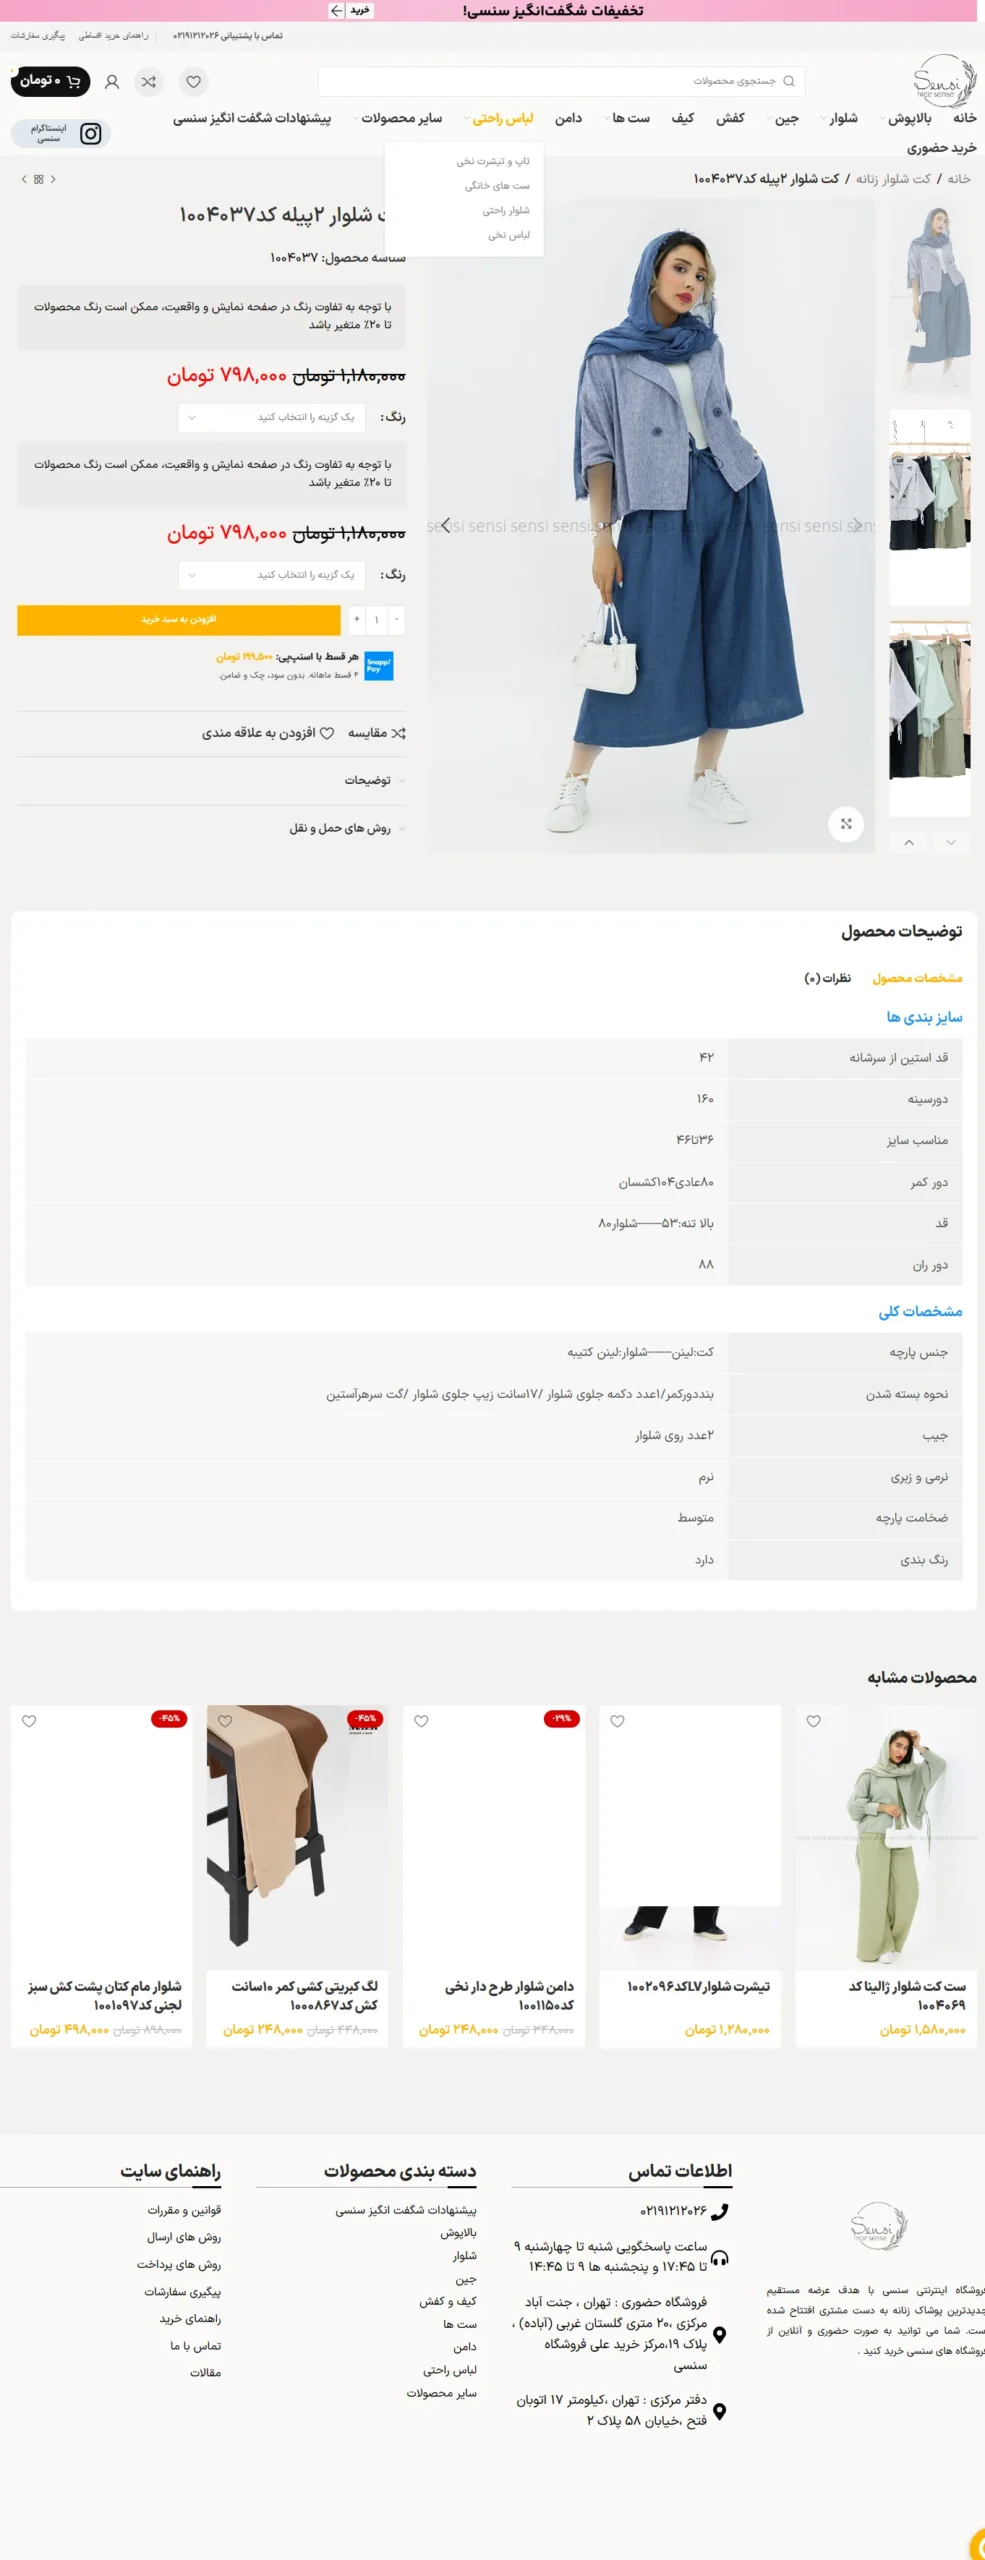Image resolution: width=985 pixels, height=2560 pixels.
Task: Click the Instagram icon badge
Action: click(90, 133)
